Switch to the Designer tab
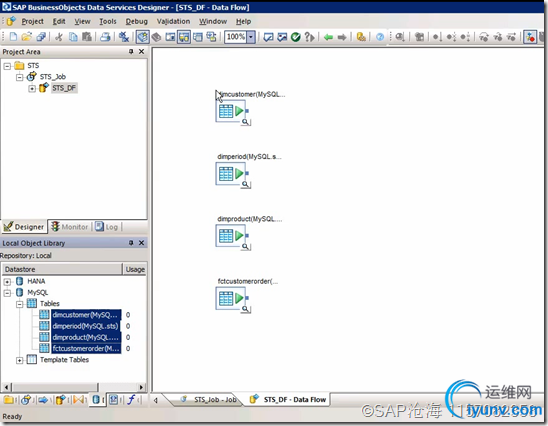Viewport: 548px width, 426px height. click(24, 227)
